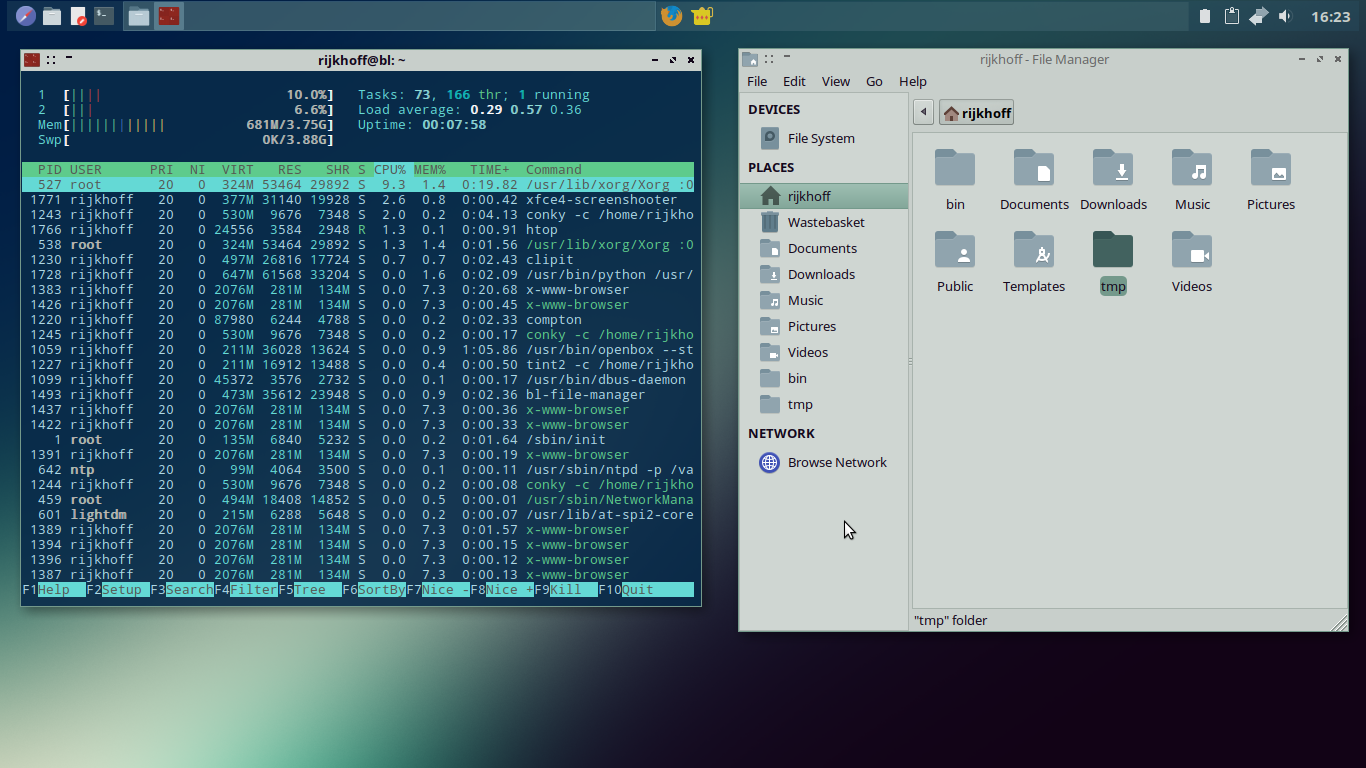Image resolution: width=1366 pixels, height=768 pixels.
Task: Switch to the terminal window via its taskbar button
Action: click(169, 16)
